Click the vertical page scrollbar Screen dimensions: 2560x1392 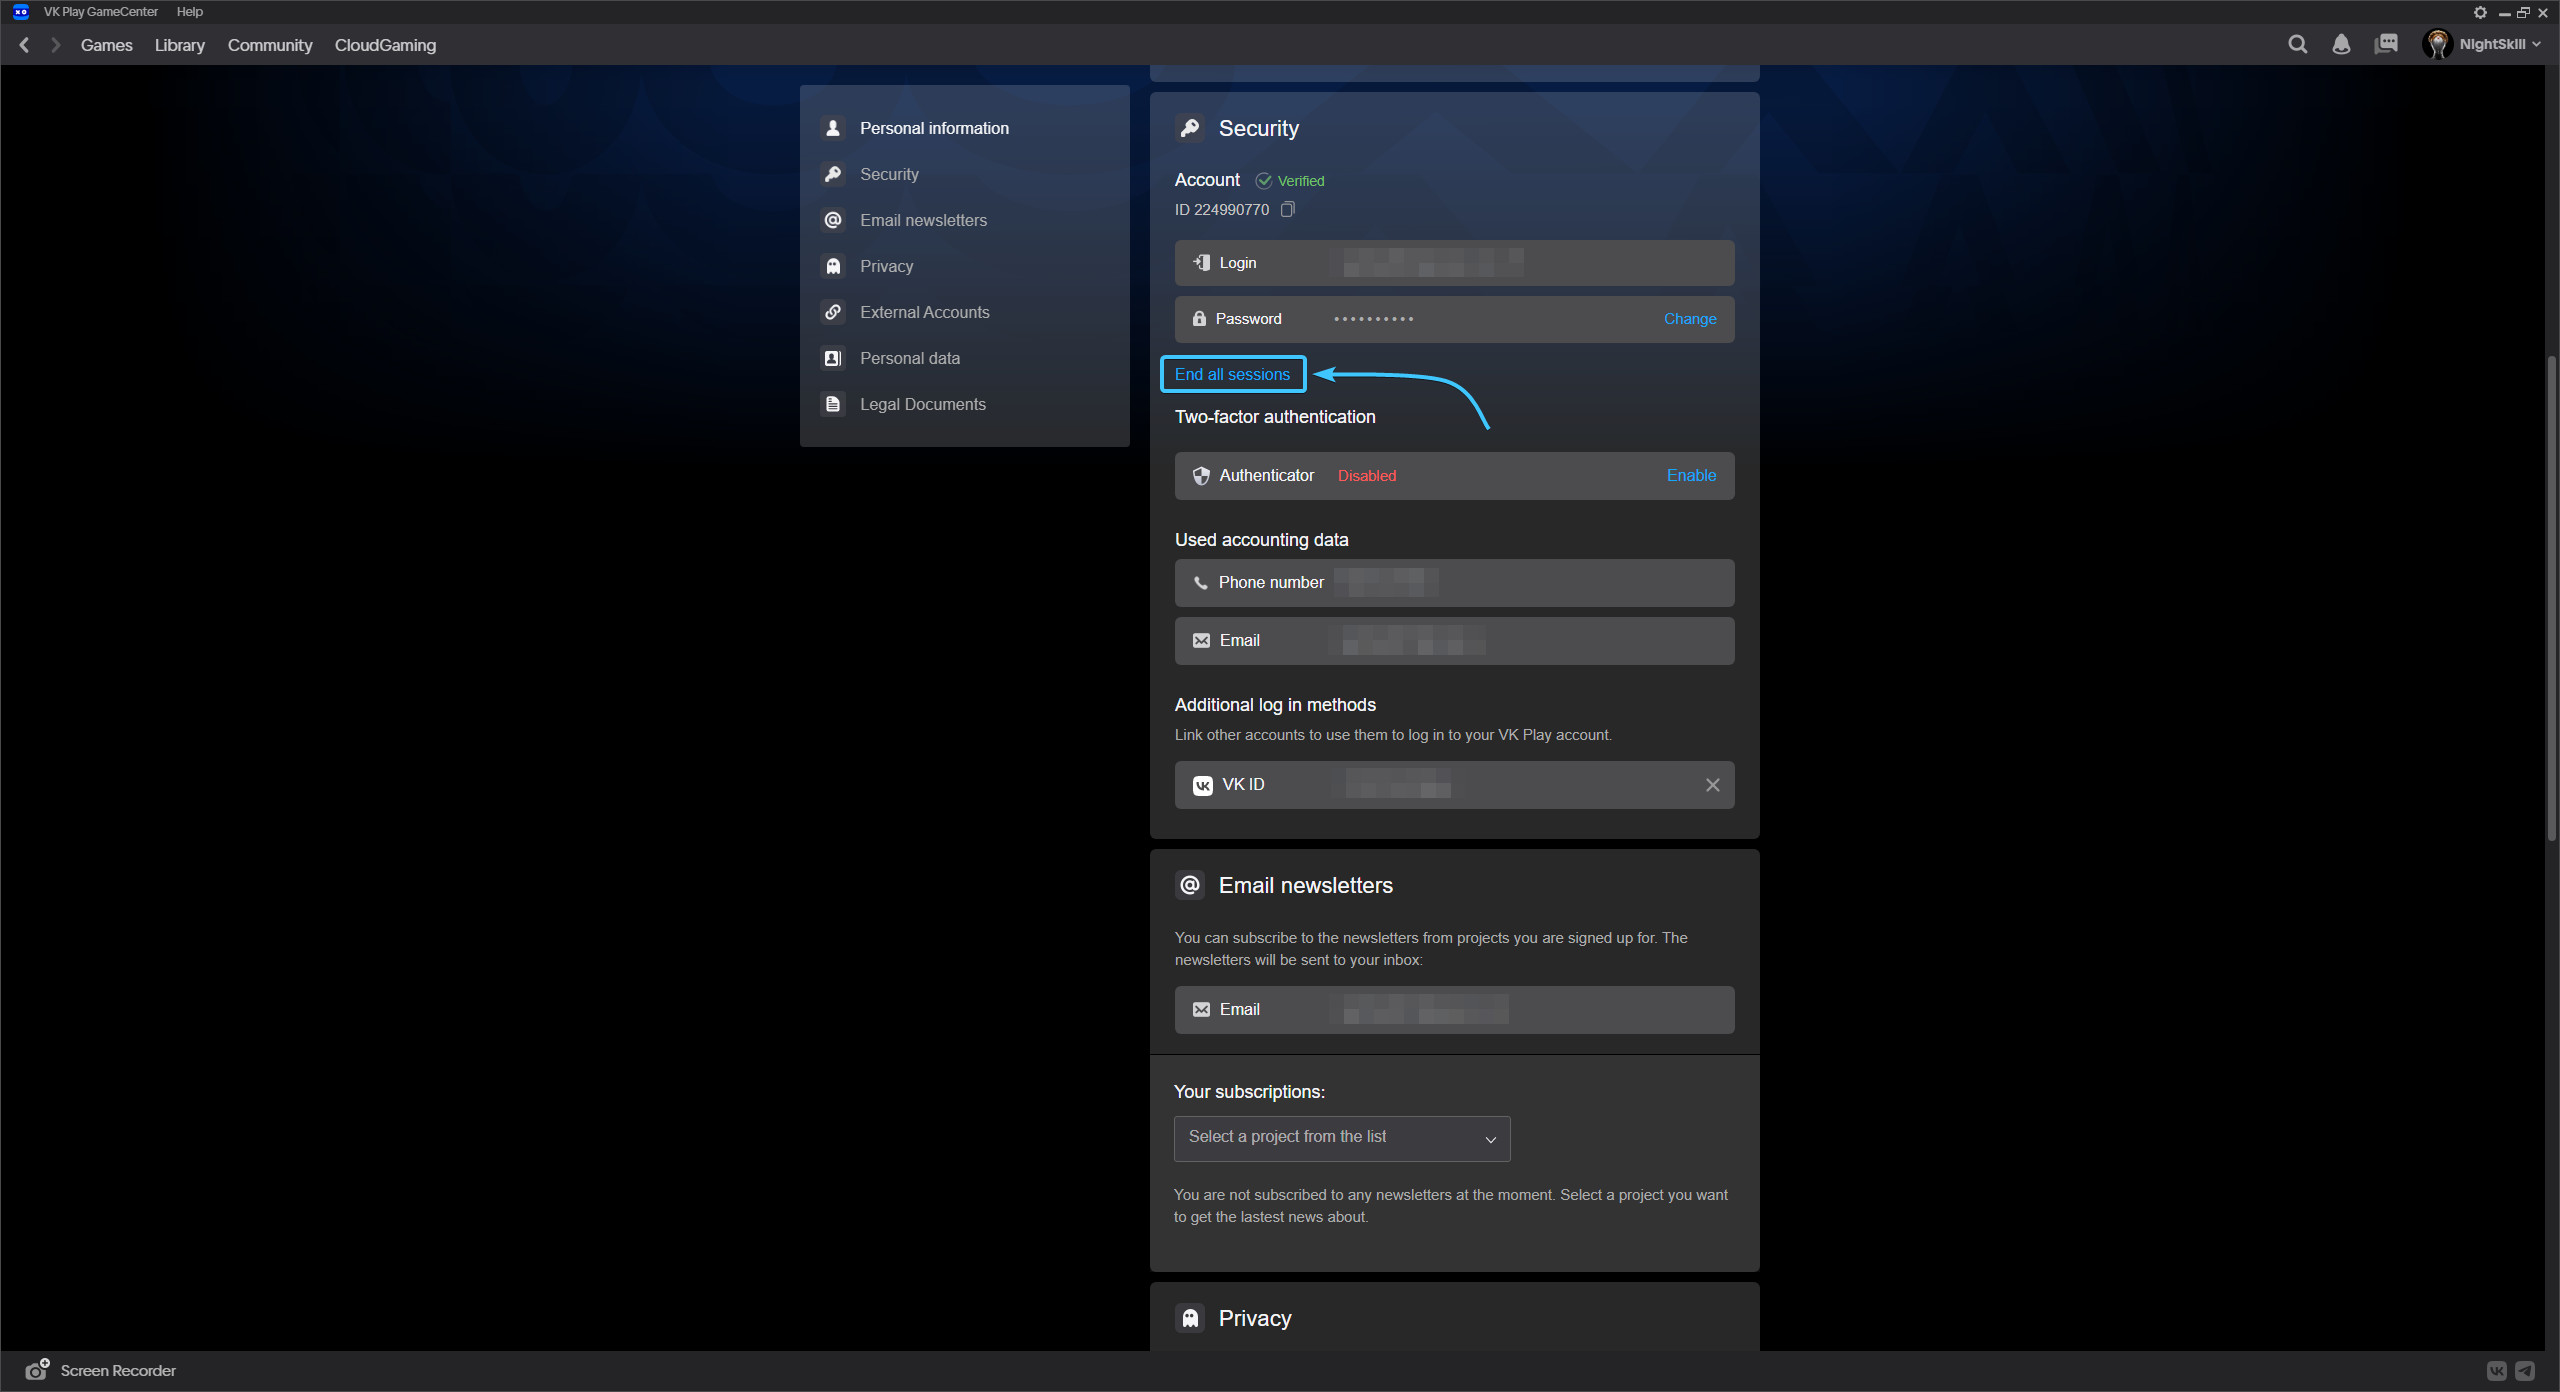pos(2551,600)
